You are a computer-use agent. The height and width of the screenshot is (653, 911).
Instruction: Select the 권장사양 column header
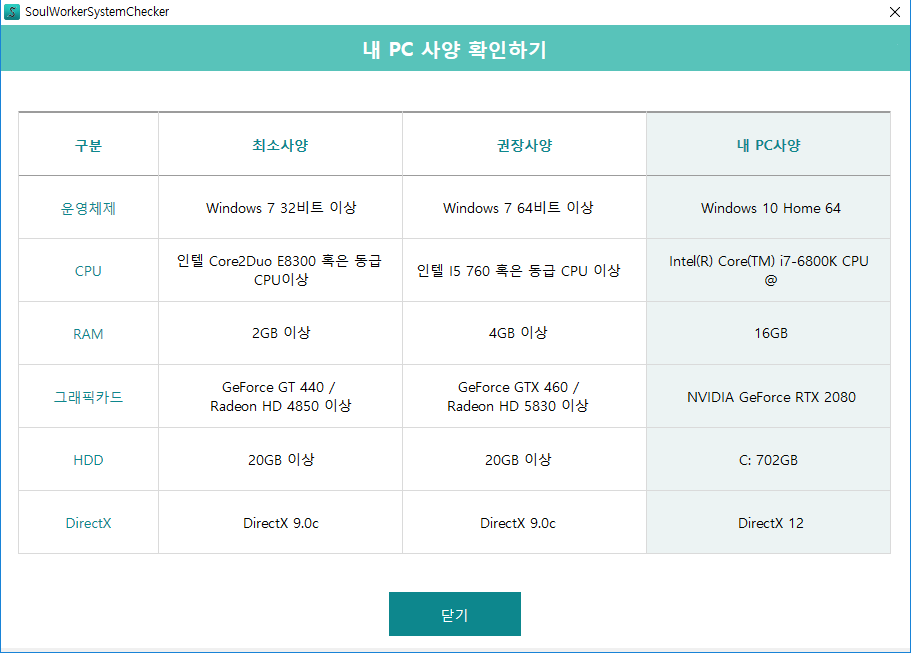coord(524,145)
